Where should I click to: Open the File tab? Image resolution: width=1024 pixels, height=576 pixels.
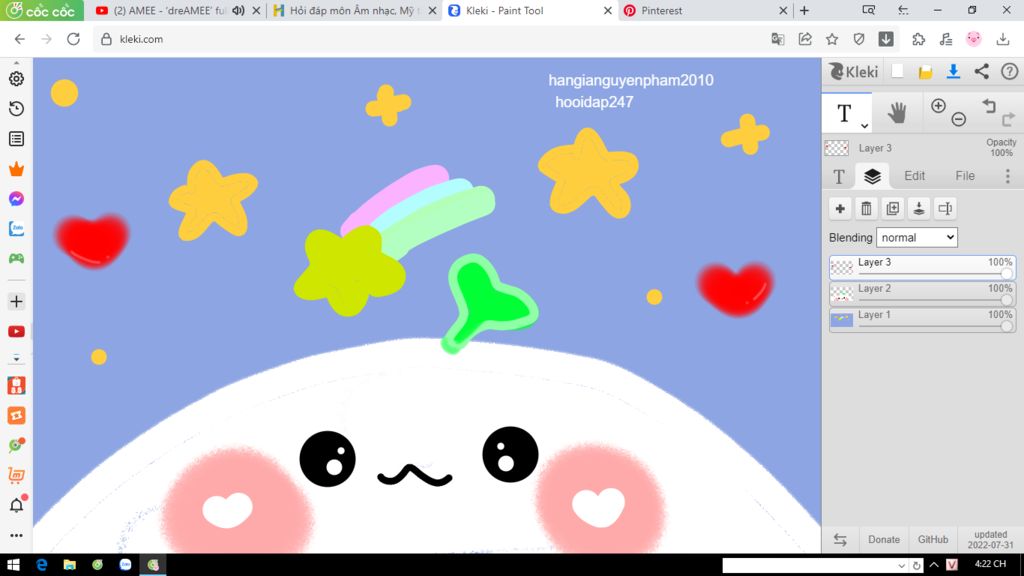click(x=965, y=176)
